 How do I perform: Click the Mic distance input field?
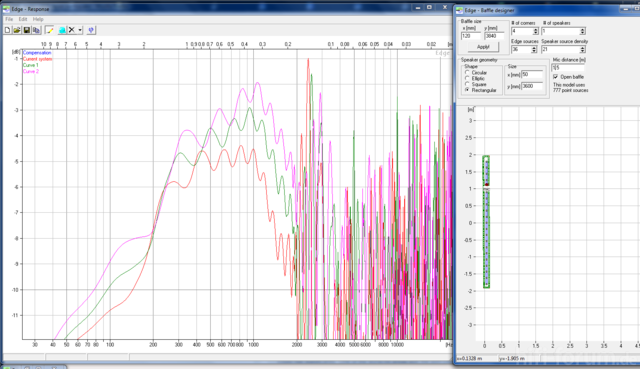(x=568, y=68)
